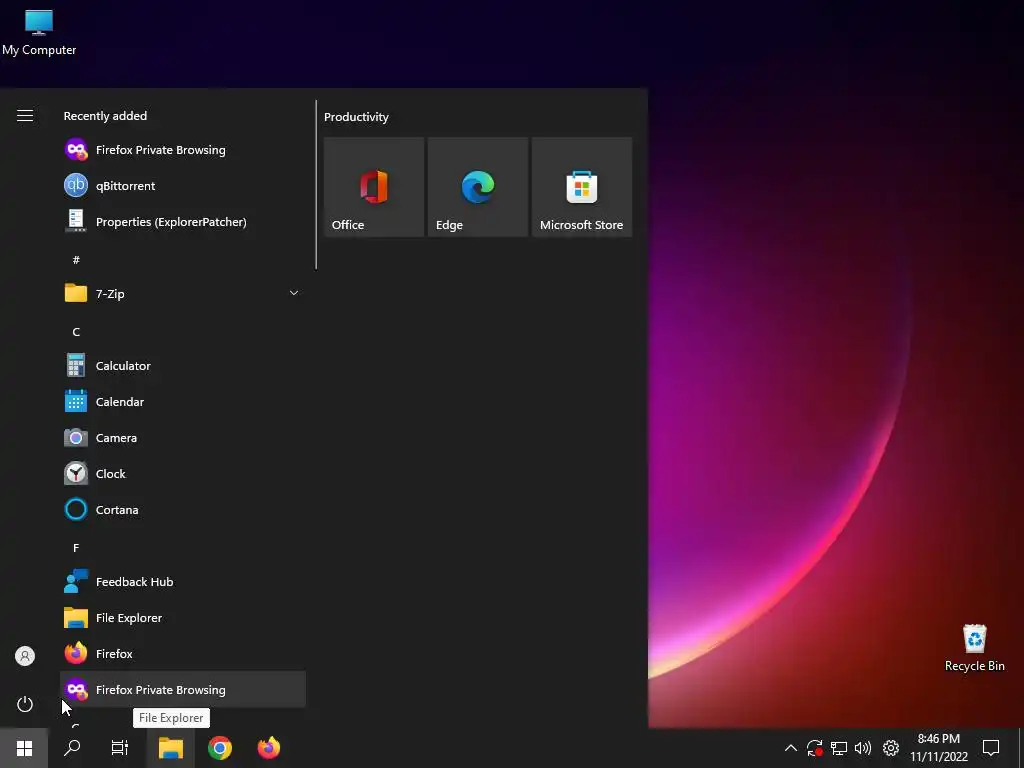Jump via the C letter header
Screen dimensions: 1024x768
tap(76, 332)
